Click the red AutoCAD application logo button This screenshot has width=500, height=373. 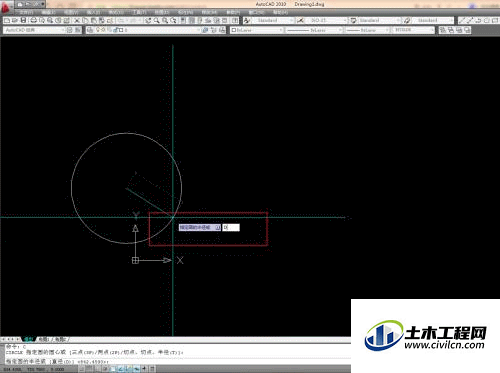7,7
